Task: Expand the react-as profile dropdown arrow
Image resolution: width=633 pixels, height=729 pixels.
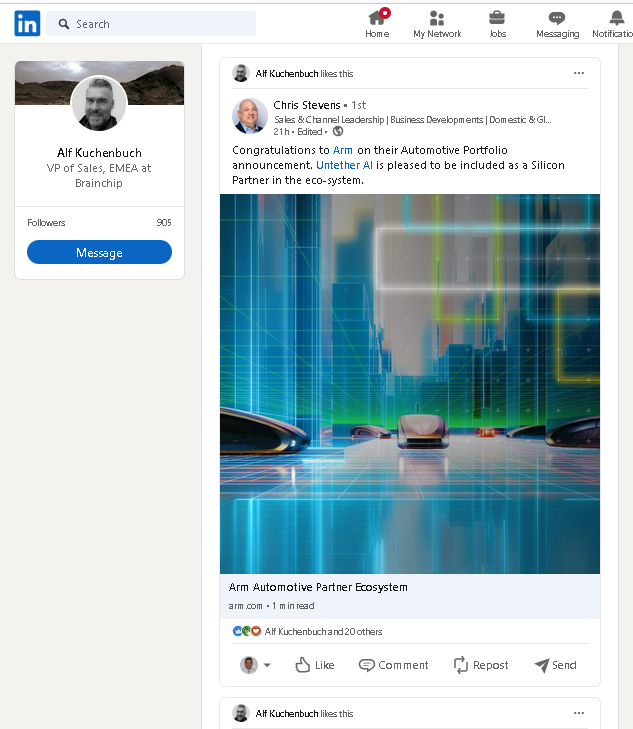Action: 267,666
